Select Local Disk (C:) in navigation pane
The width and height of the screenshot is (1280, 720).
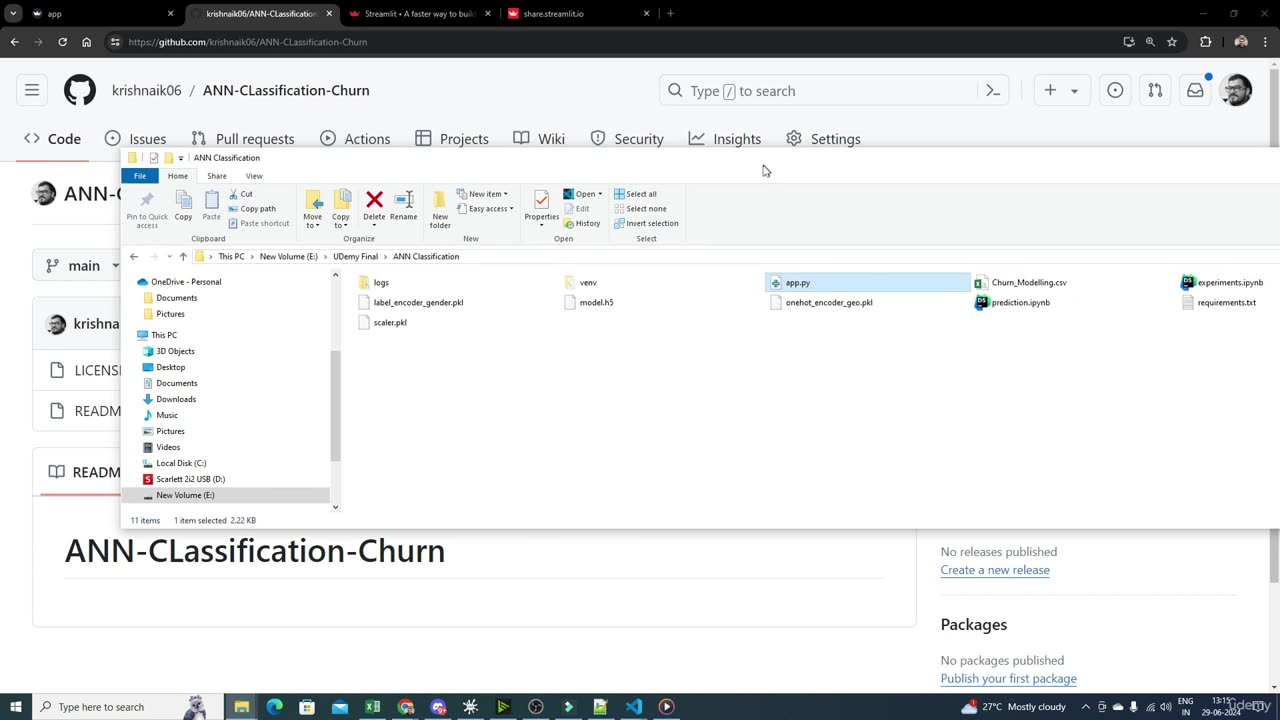coord(180,463)
